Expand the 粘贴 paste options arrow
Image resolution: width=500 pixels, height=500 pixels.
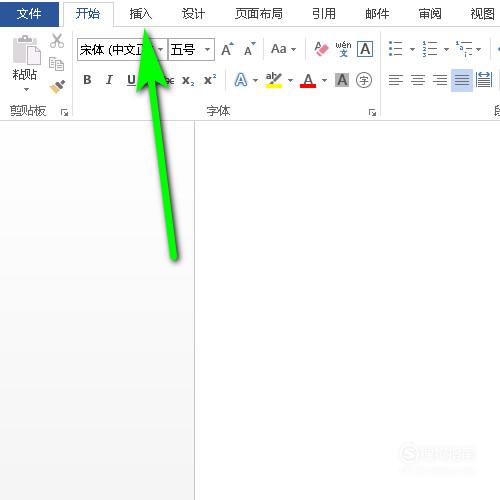[26, 89]
